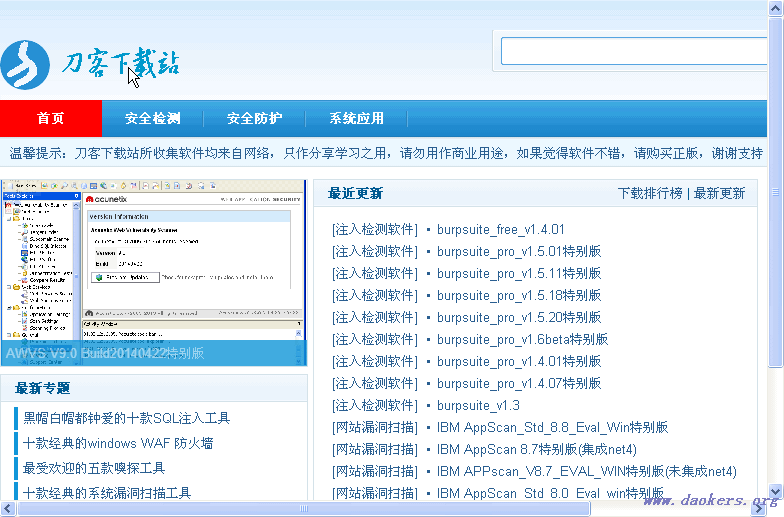Open IBM AppScan_Std_8.8_Eval_Win特别版 link
The width and height of the screenshot is (784, 517).
tap(552, 428)
